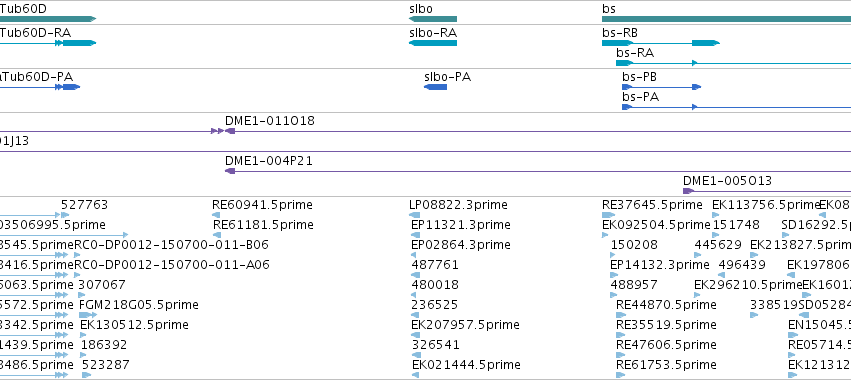
Task: Select the RE37645.5prime EST feature
Action: click(x=608, y=215)
